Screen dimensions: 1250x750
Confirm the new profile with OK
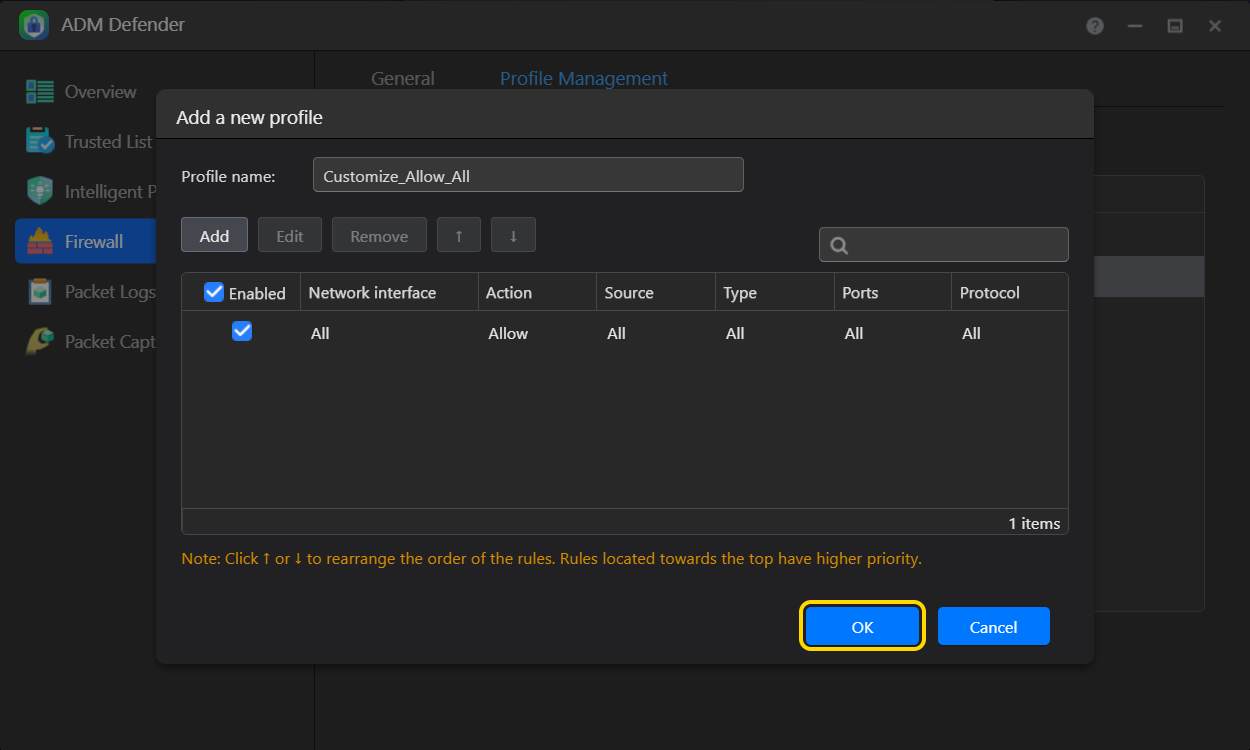(x=862, y=626)
